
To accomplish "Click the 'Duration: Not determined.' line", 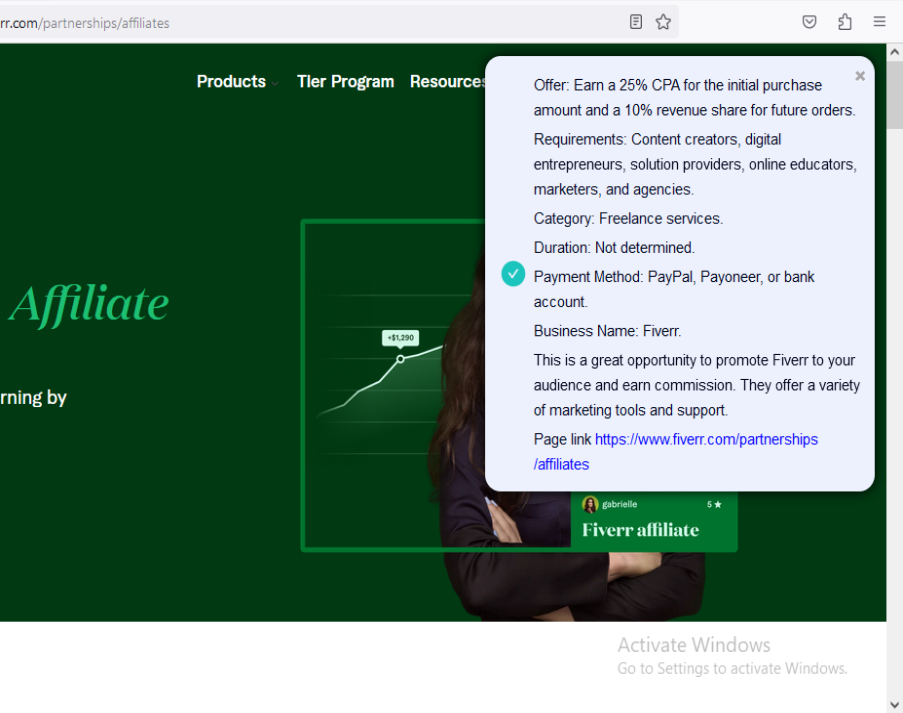I will click(x=614, y=248).
